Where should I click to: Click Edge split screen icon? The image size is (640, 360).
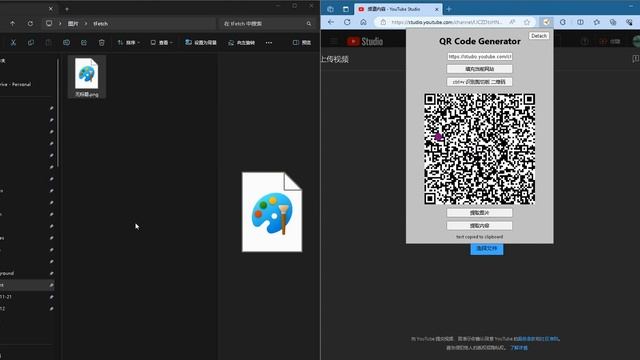580,22
